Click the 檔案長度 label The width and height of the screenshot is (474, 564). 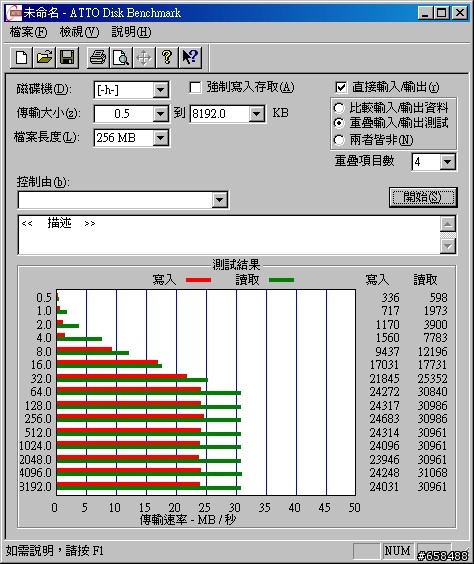[x=46, y=137]
